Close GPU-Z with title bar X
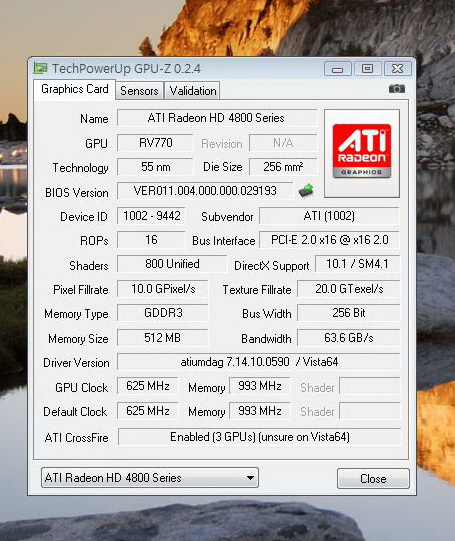 [x=397, y=69]
